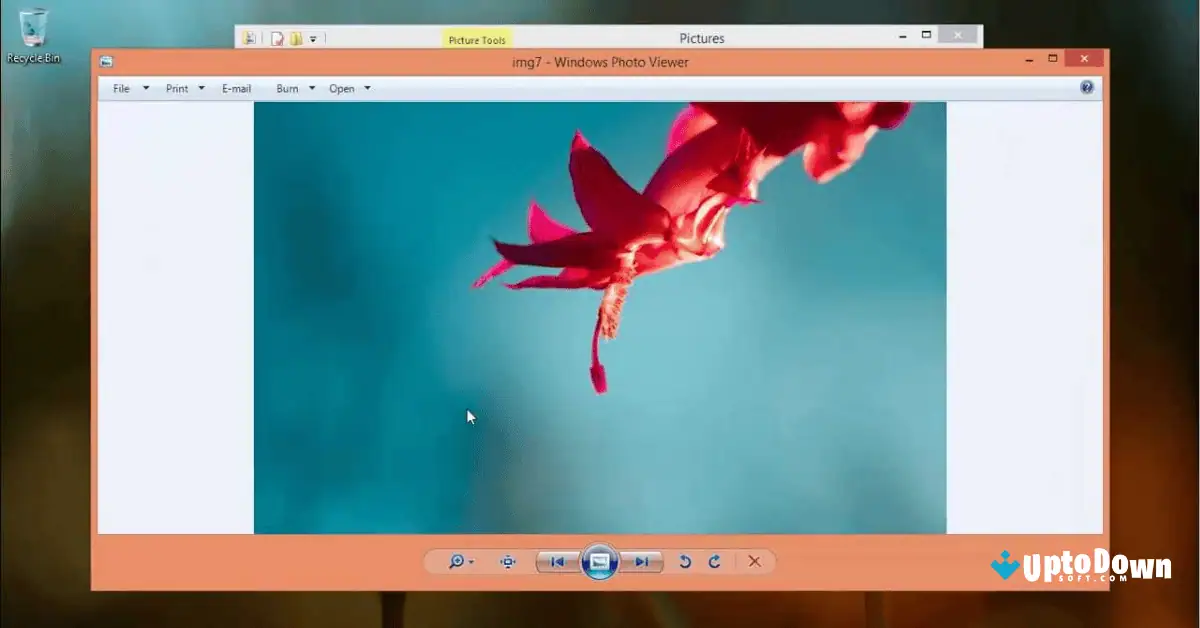Open the Print menu options
This screenshot has height=628, width=1200.
point(179,88)
